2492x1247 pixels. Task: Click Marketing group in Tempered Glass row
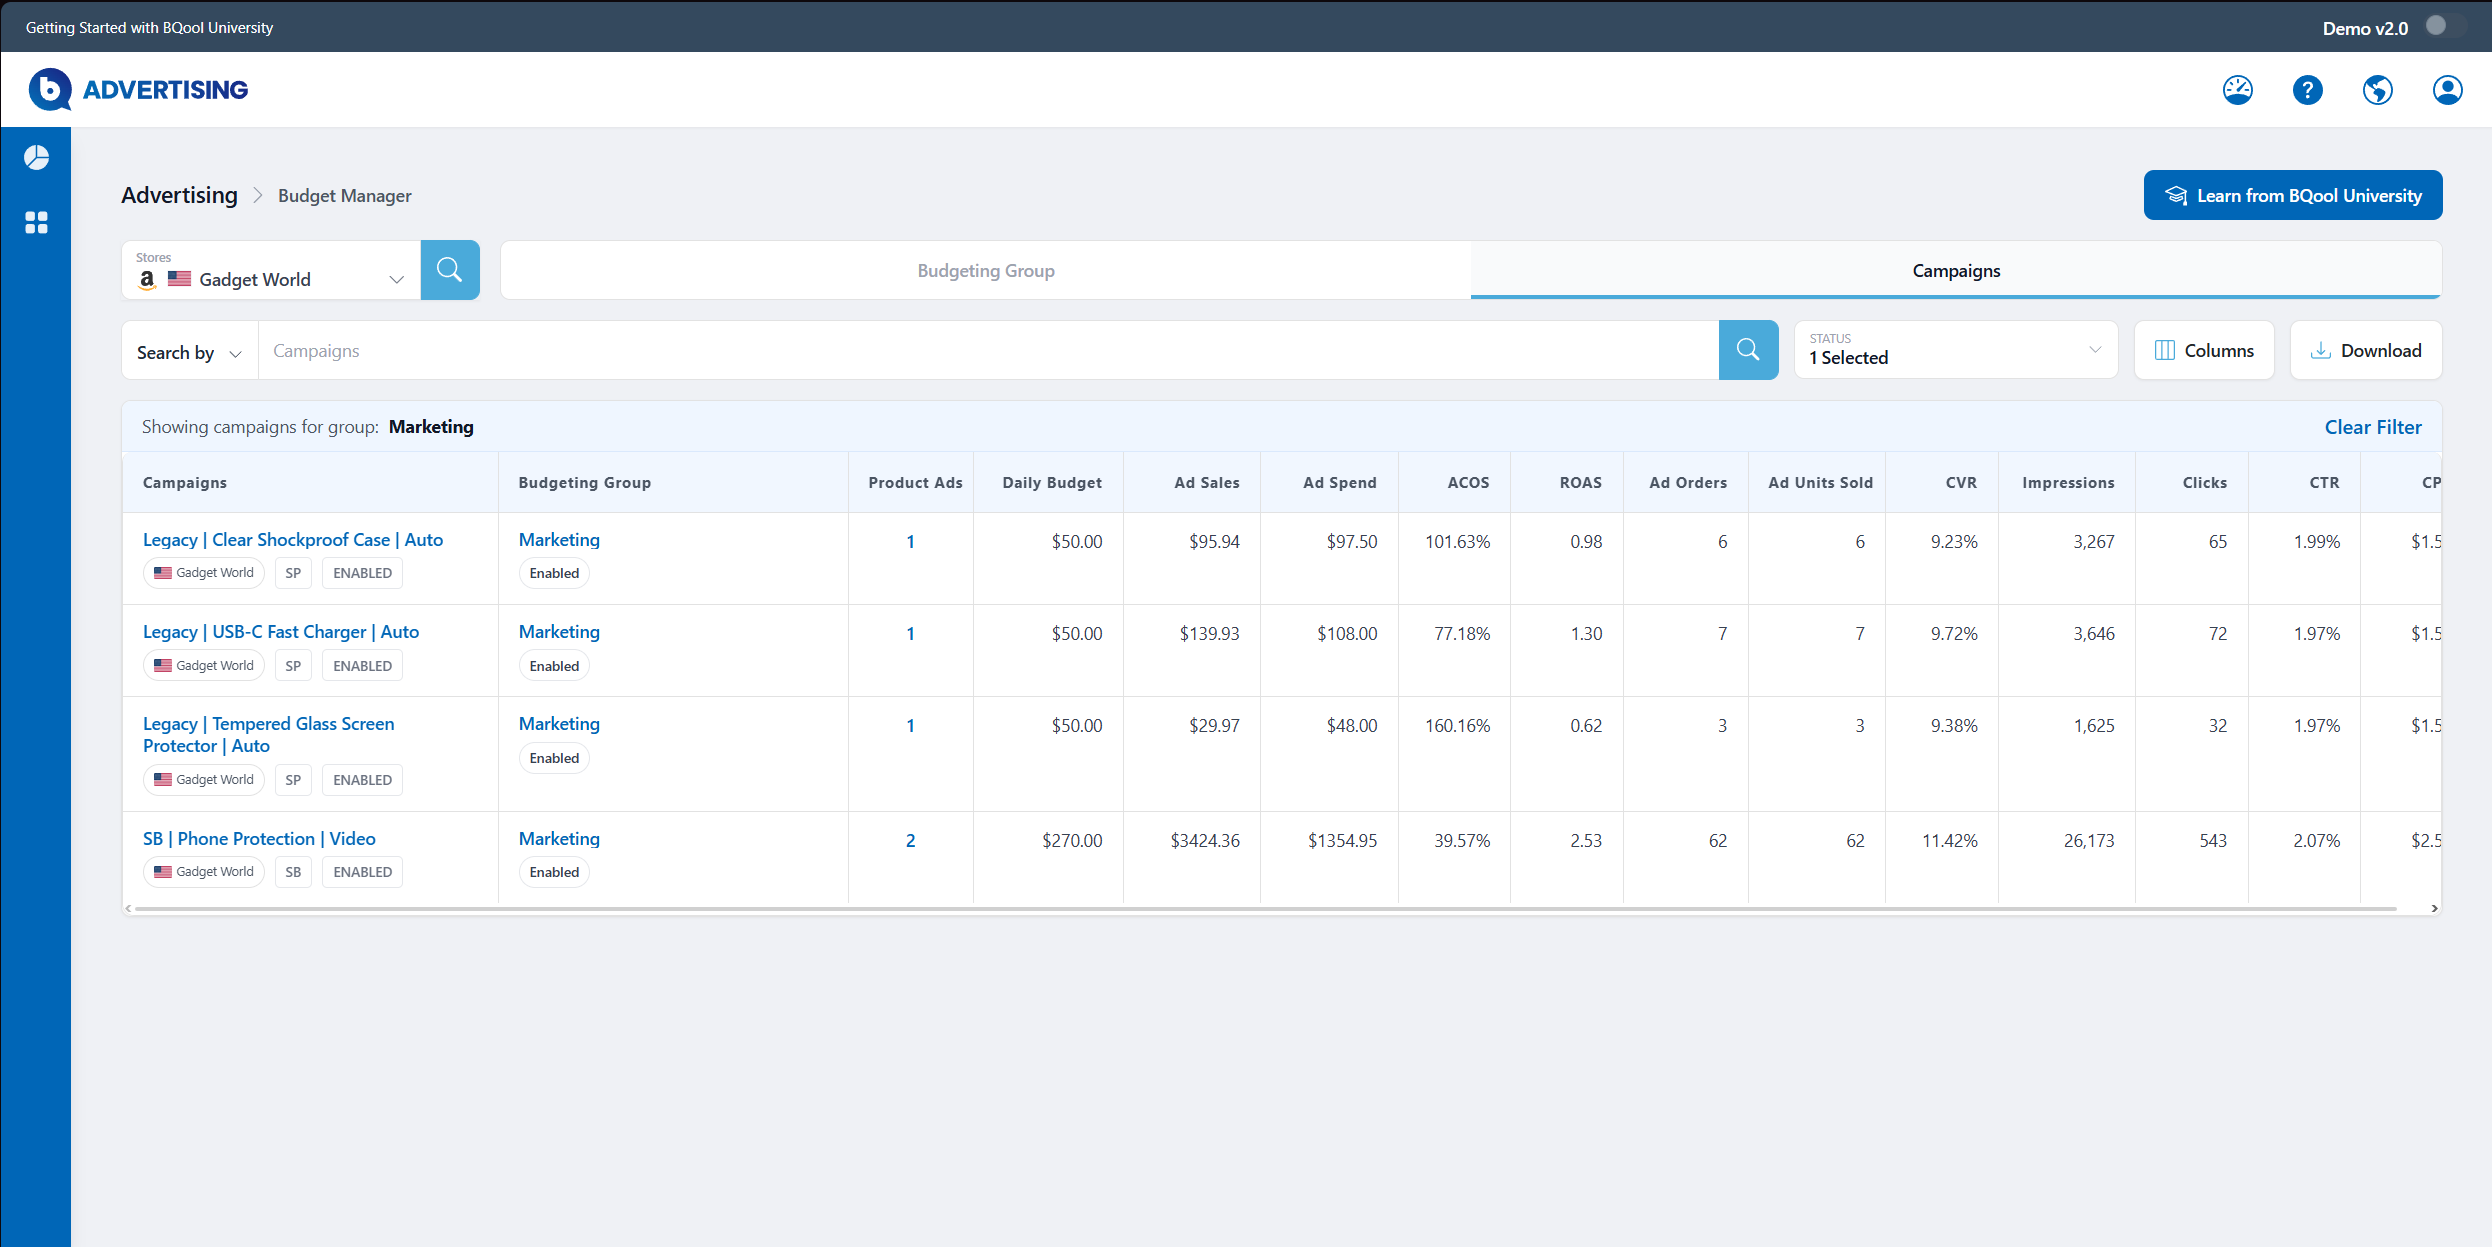(559, 724)
